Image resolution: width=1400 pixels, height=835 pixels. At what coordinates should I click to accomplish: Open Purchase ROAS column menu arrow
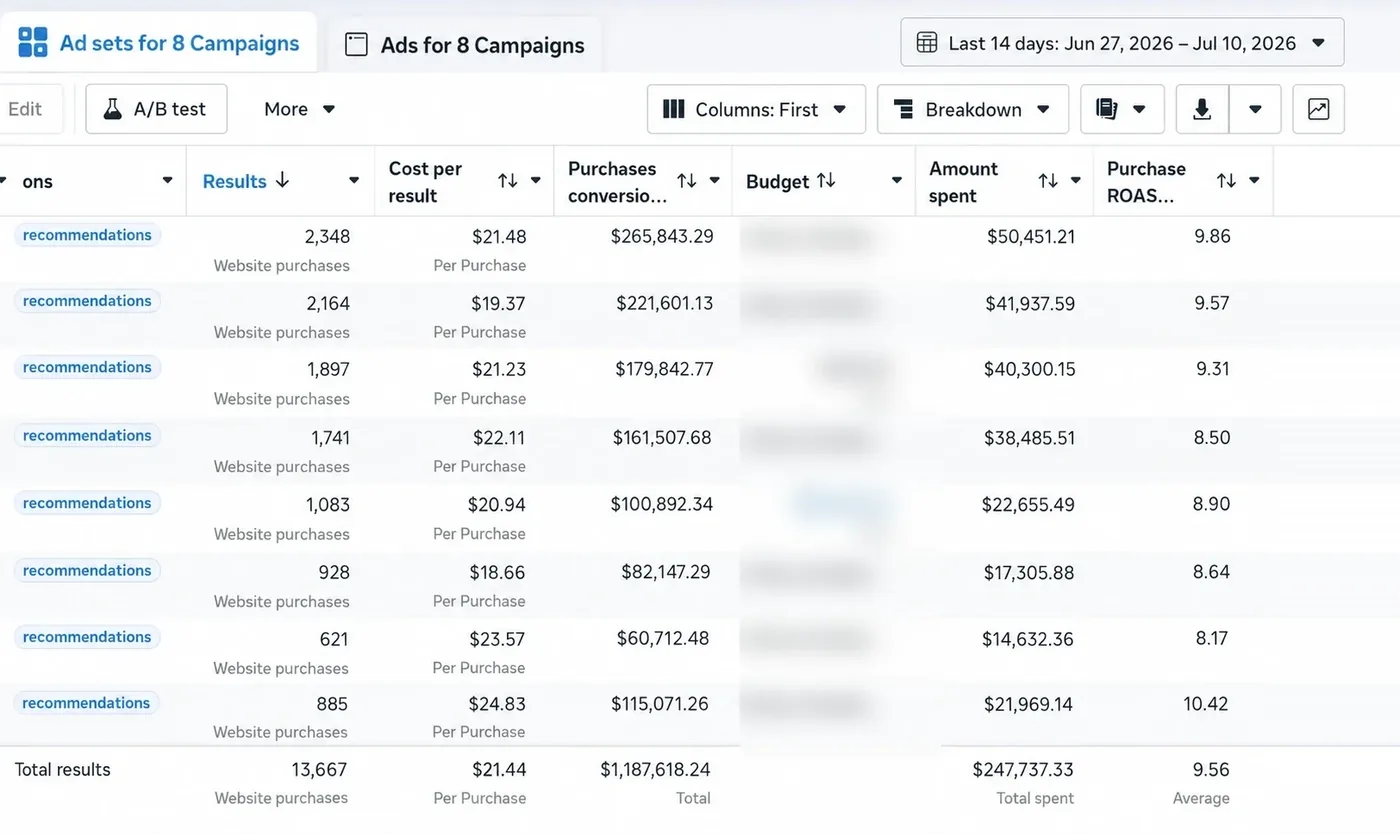[x=1254, y=181]
